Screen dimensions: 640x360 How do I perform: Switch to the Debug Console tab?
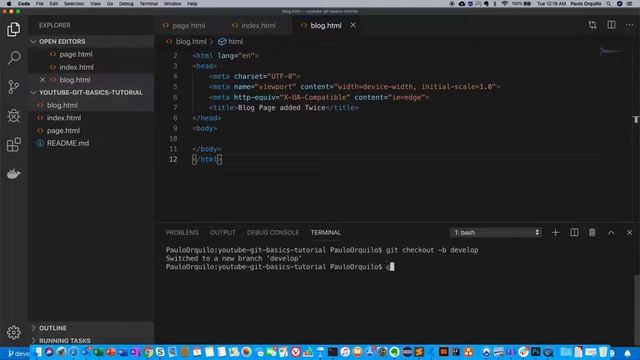(x=273, y=233)
